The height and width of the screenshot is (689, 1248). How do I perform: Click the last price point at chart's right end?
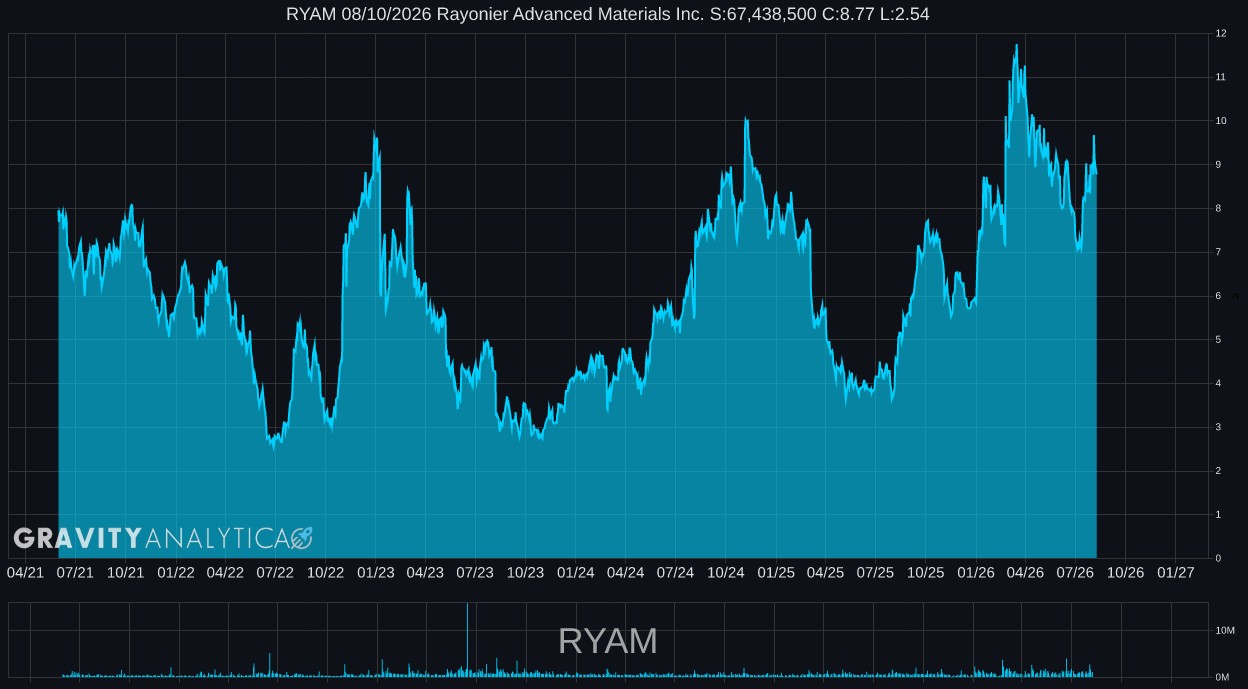coord(1096,174)
